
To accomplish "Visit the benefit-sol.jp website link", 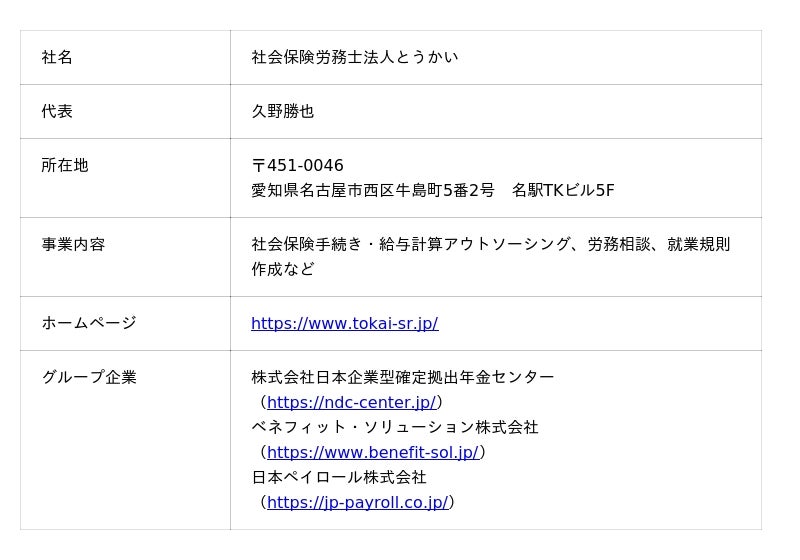I will pos(372,452).
